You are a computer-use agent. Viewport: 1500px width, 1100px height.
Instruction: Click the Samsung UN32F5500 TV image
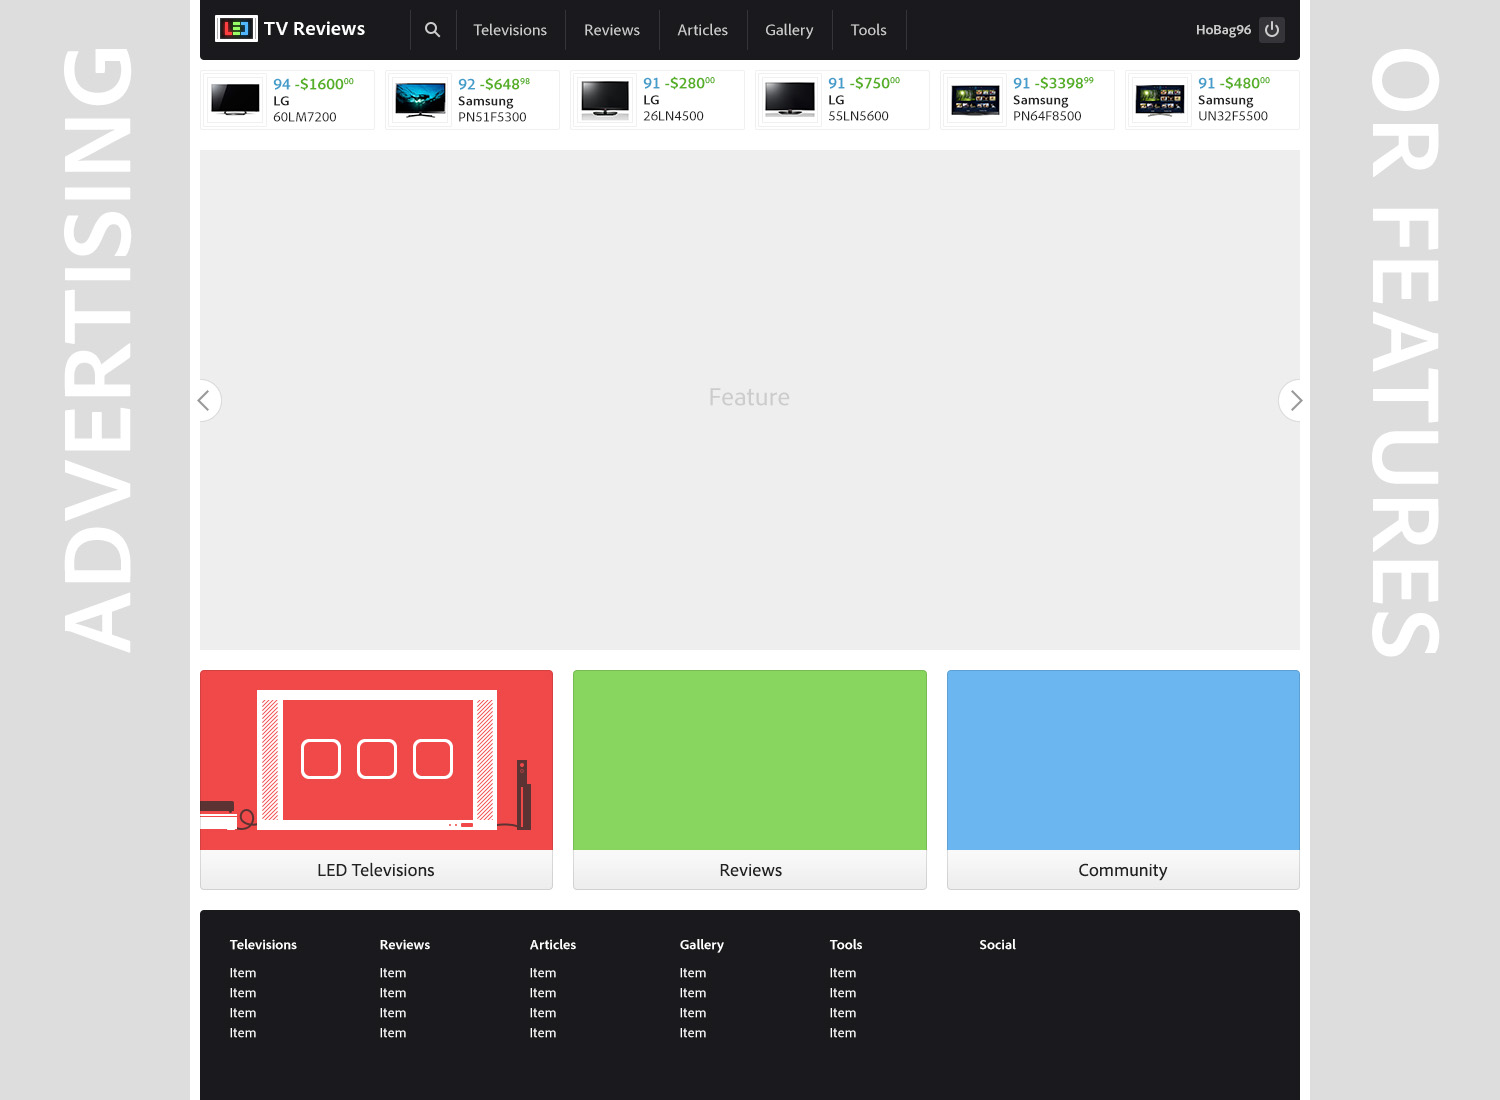tap(1160, 100)
